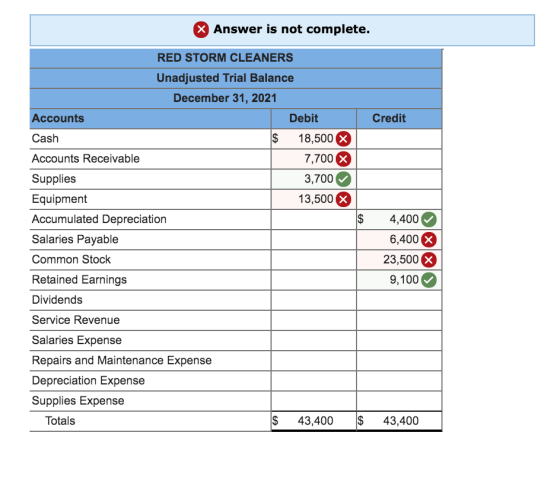Click the credit total 43,400
This screenshot has height=477, width=560.
click(x=401, y=421)
